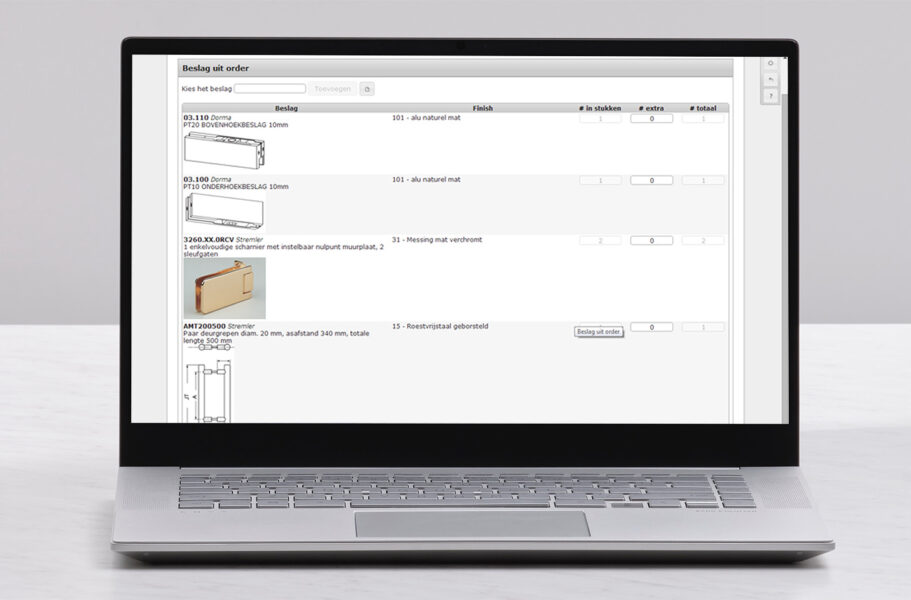Click the '03.110' article code
Image resolution: width=911 pixels, height=600 pixels.
point(196,118)
